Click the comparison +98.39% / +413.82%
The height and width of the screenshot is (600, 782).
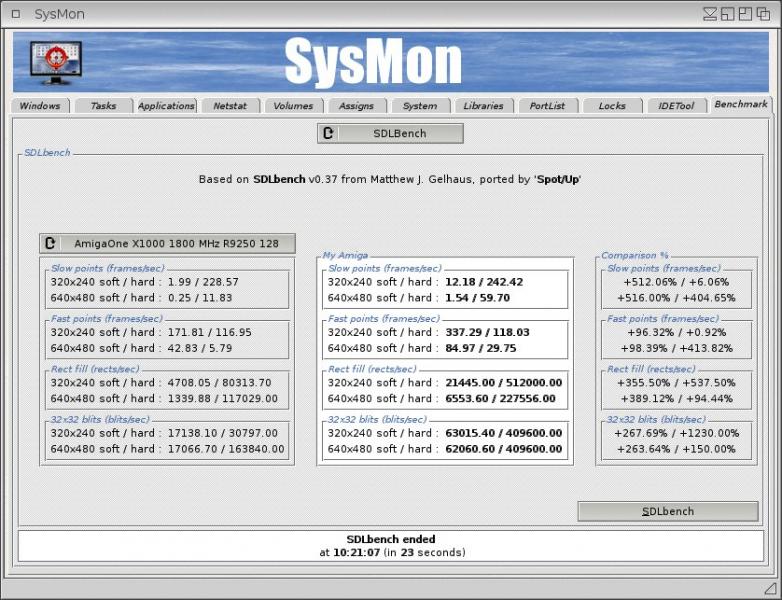(676, 348)
